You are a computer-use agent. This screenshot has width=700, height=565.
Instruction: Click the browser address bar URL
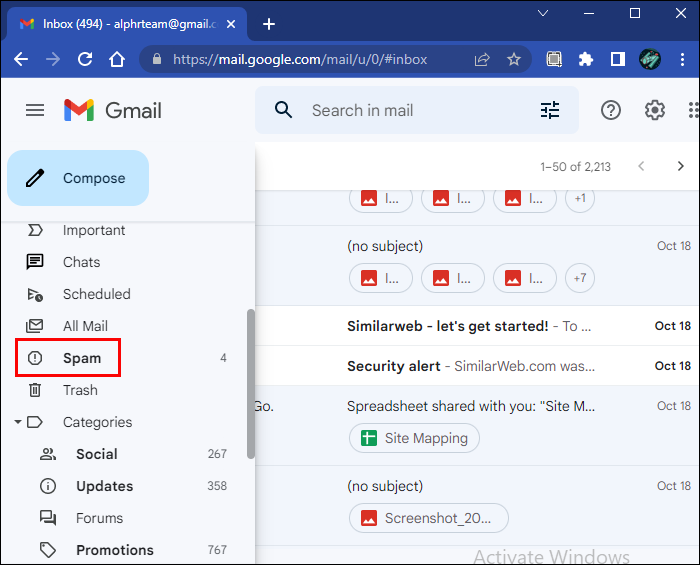click(x=300, y=59)
